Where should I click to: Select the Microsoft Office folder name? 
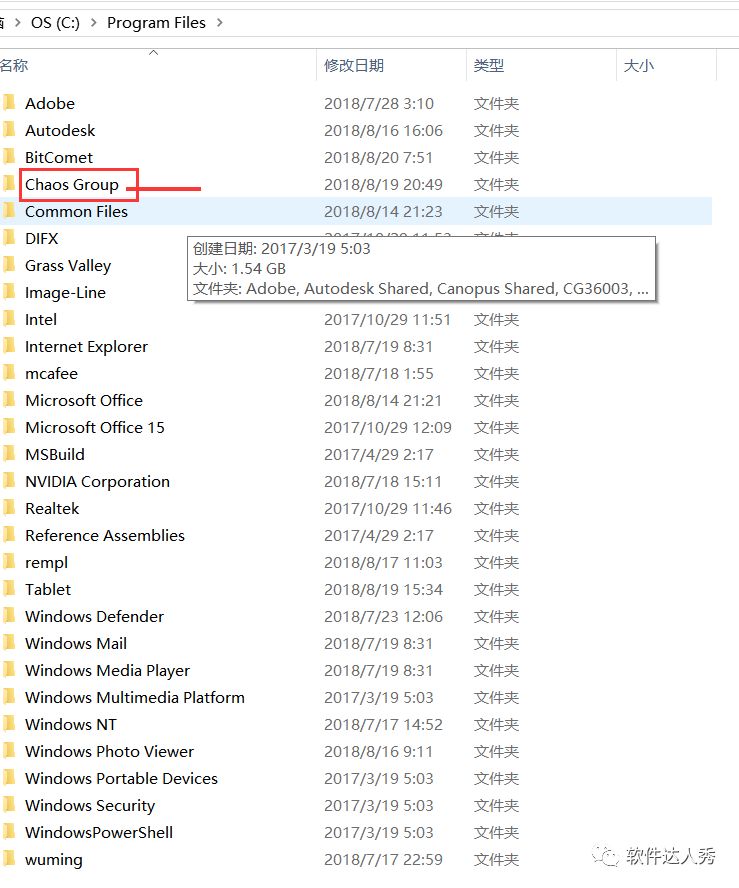pos(84,400)
